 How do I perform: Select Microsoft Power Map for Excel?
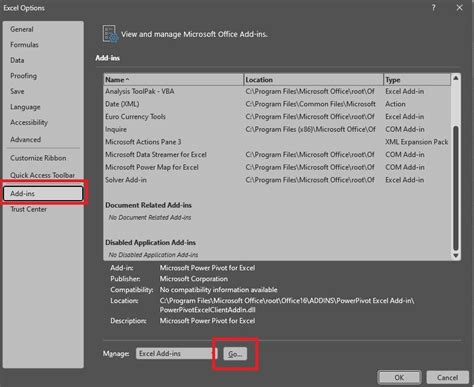tap(277, 167)
